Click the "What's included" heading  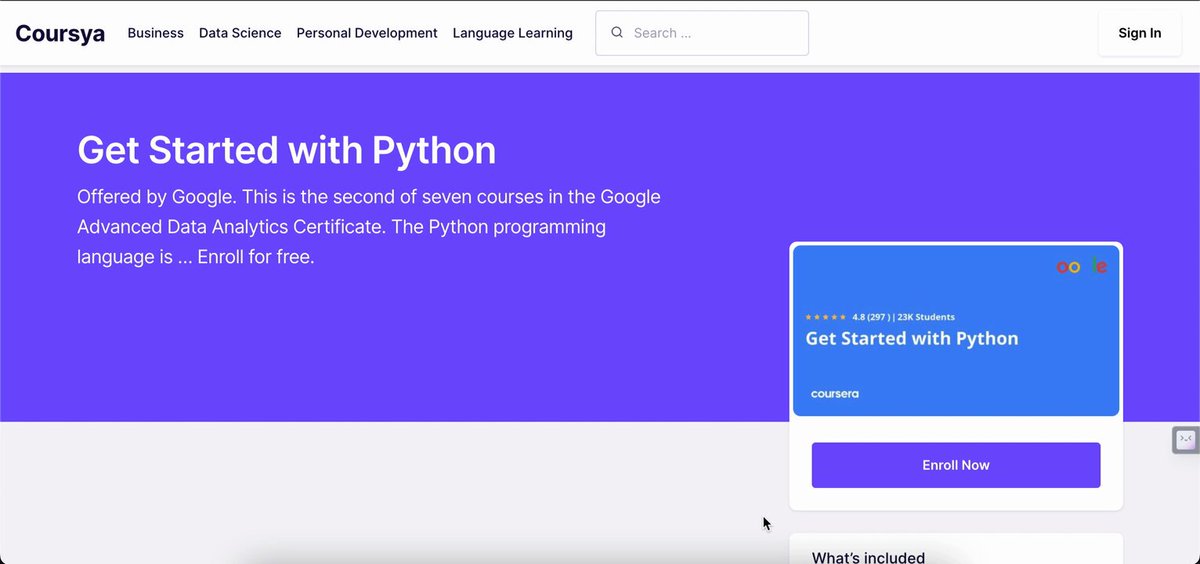868,557
